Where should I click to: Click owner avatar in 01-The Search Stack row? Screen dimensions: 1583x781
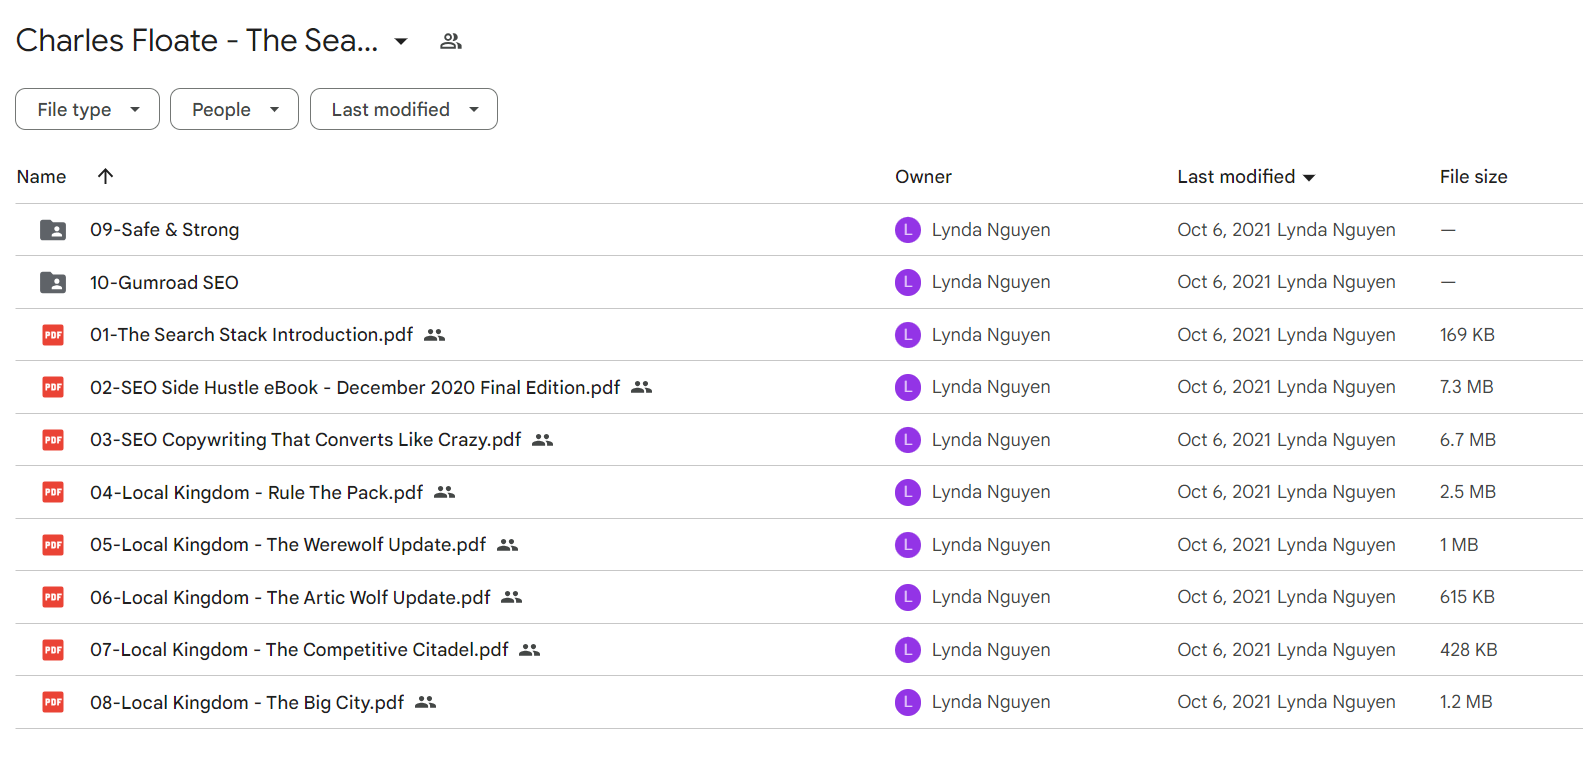tap(907, 335)
